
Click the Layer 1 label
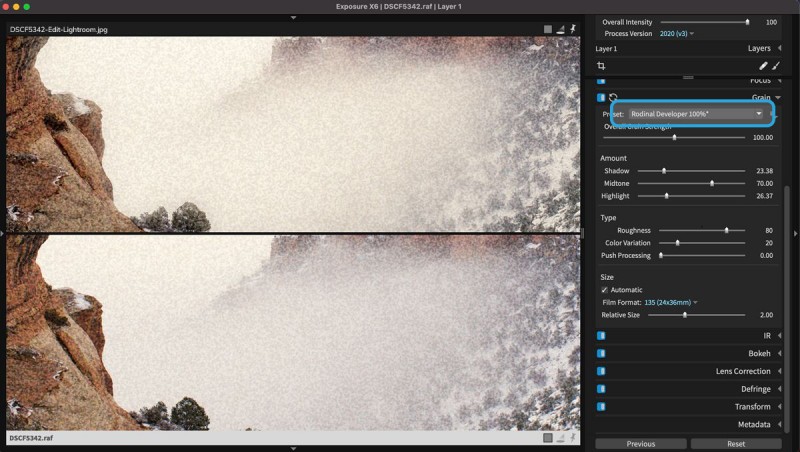point(606,48)
